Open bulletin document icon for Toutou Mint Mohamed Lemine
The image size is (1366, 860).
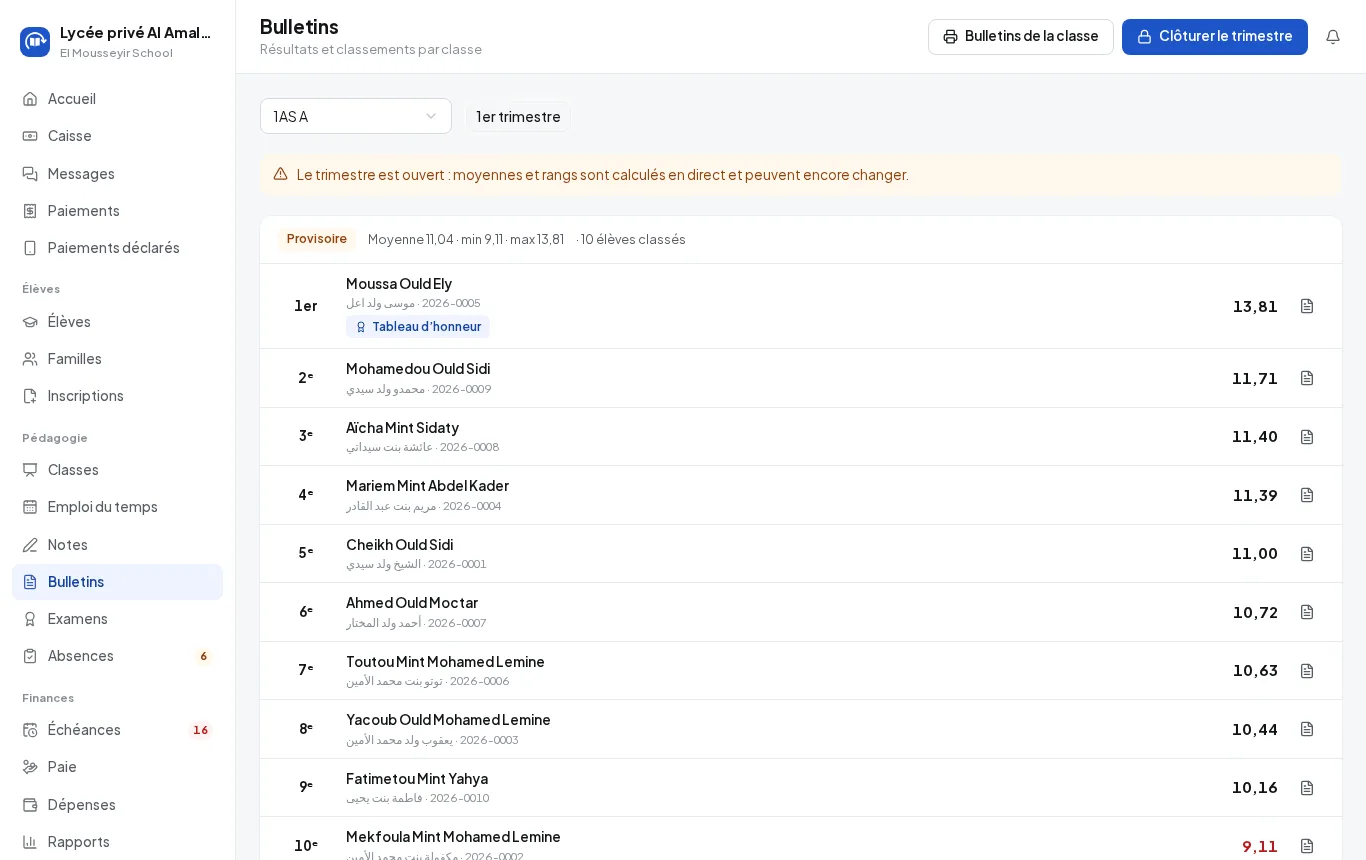pos(1307,671)
